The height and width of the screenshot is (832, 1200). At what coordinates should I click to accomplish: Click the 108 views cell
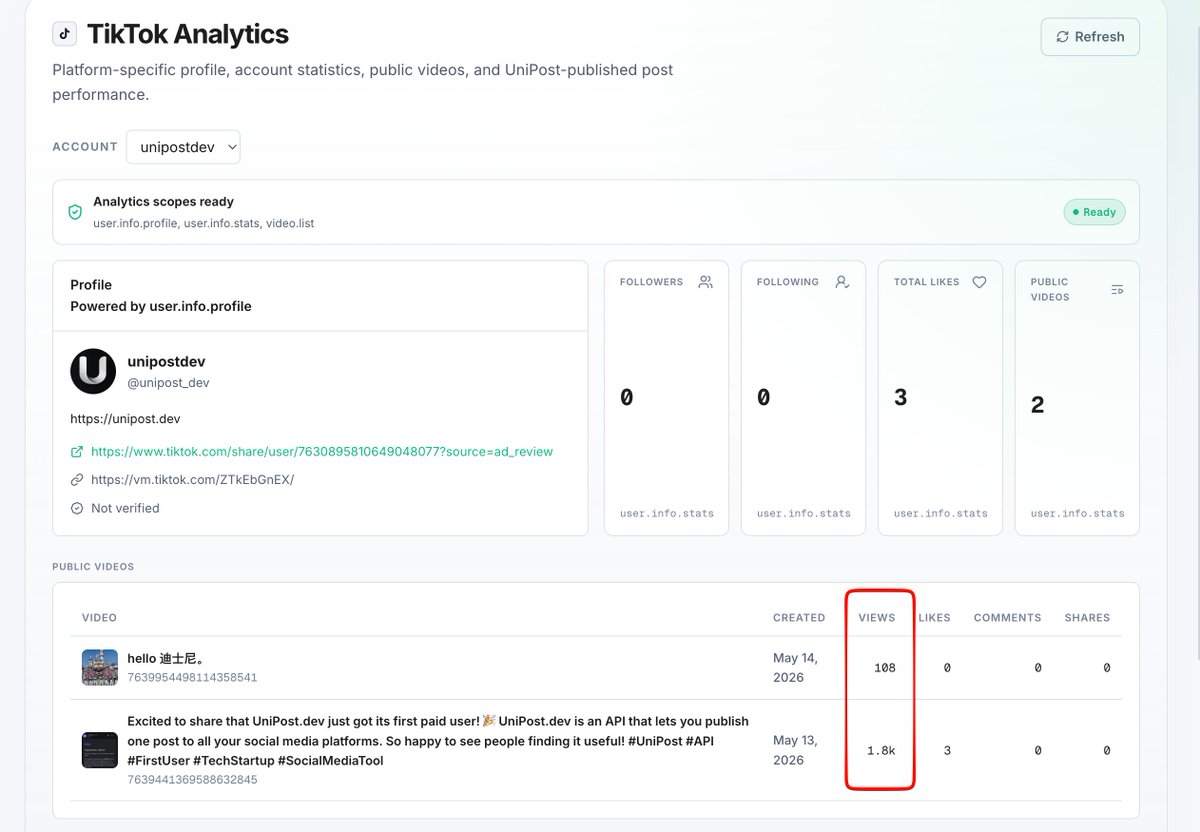884,668
